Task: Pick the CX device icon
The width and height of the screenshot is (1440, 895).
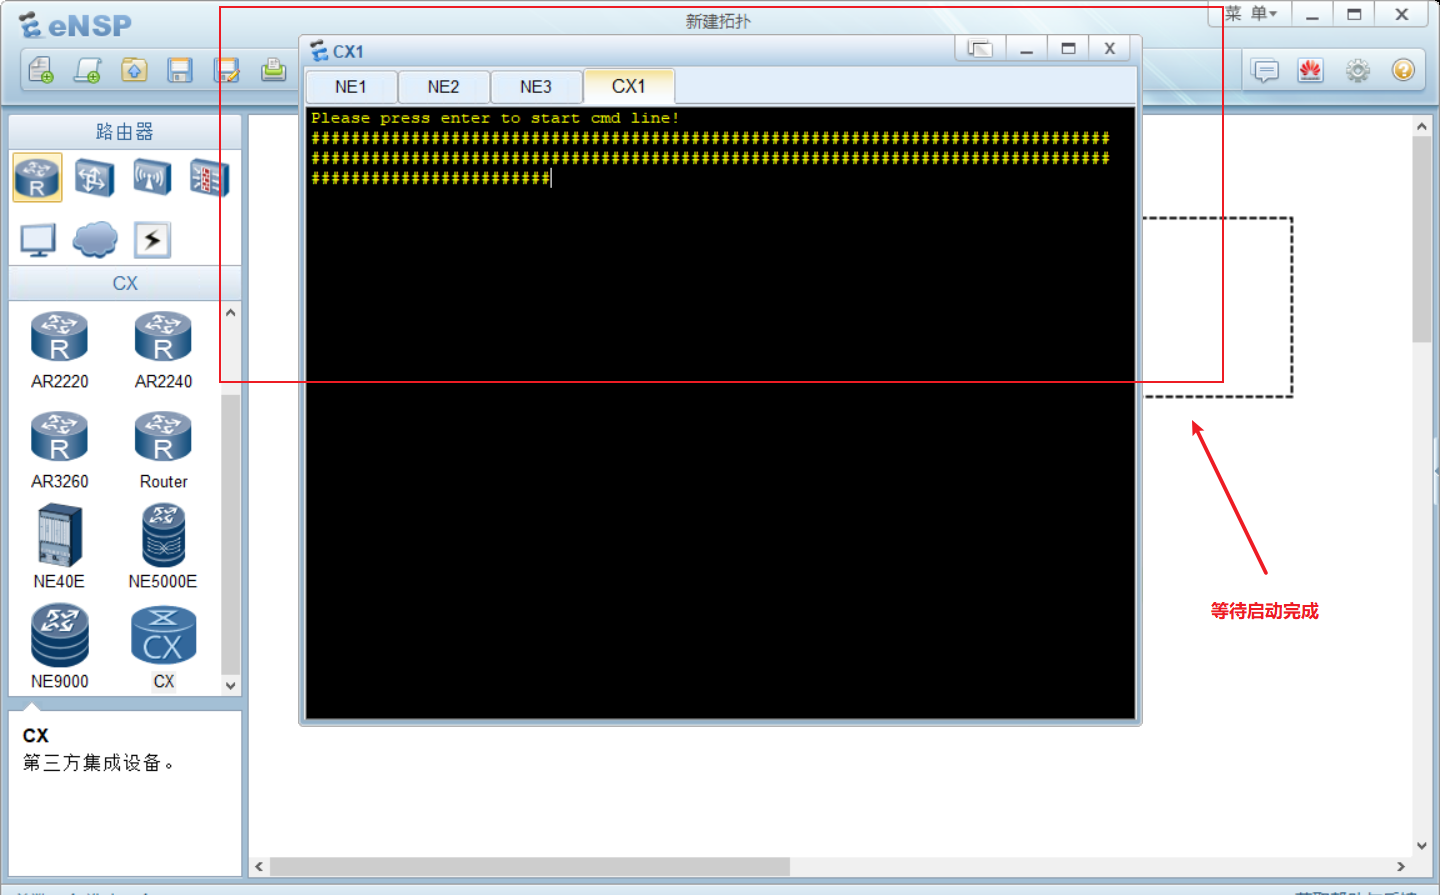Action: (x=163, y=636)
